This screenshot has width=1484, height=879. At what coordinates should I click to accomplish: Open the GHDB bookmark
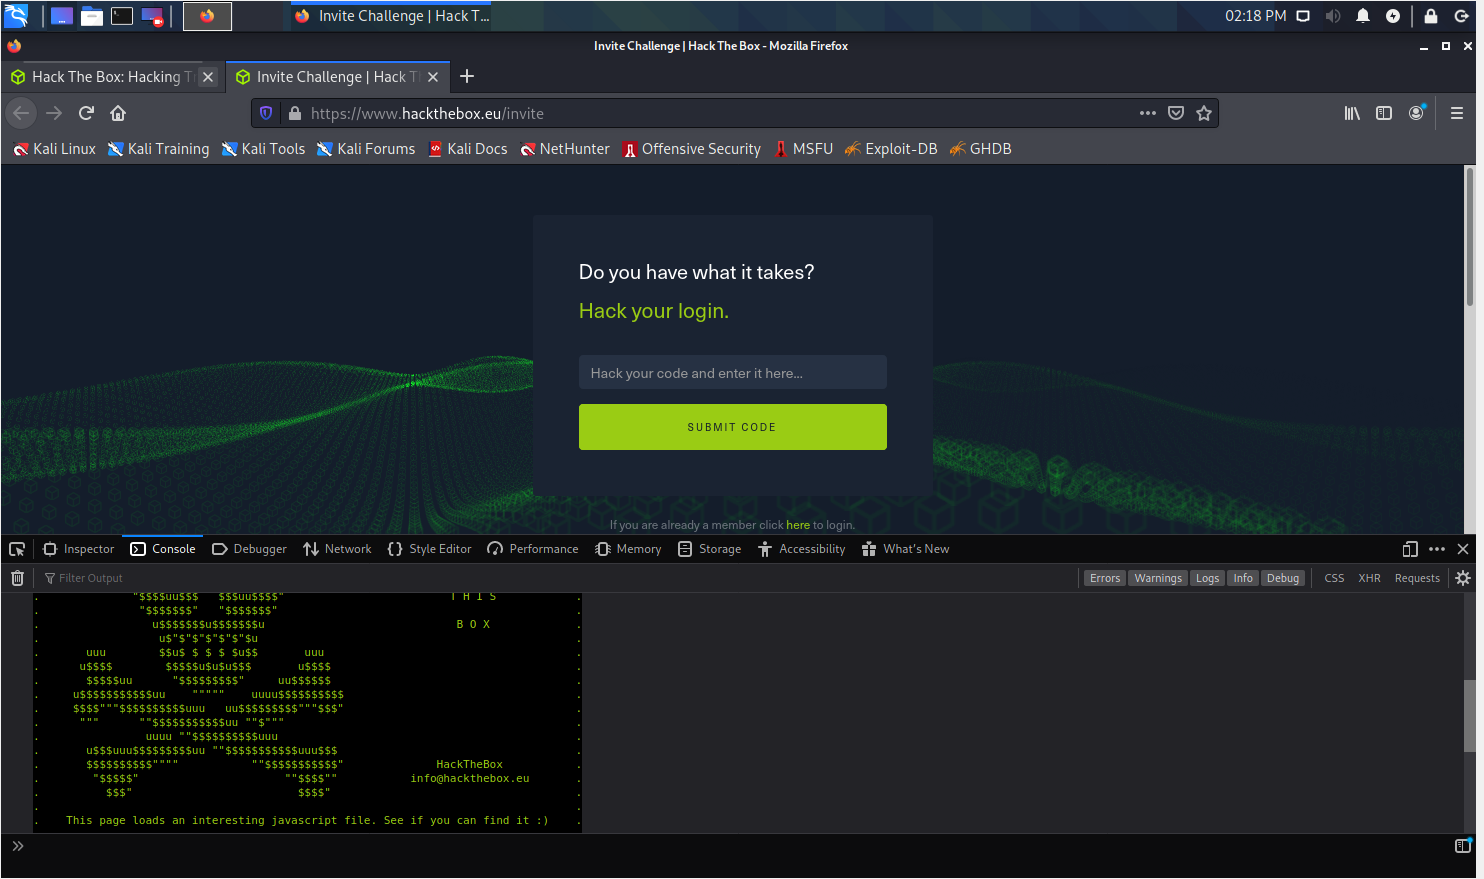(981, 149)
